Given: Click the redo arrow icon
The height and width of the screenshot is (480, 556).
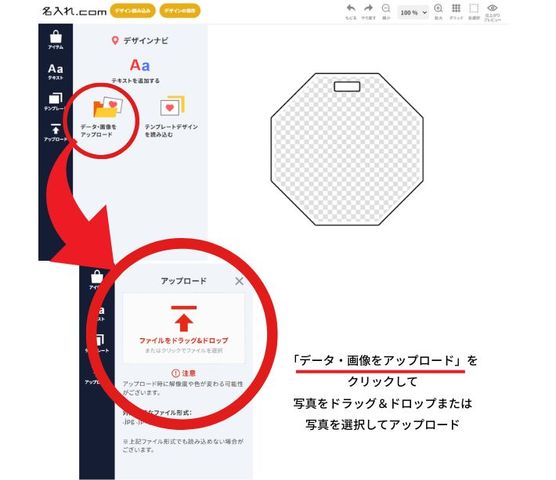Looking at the screenshot, I should (x=368, y=9).
